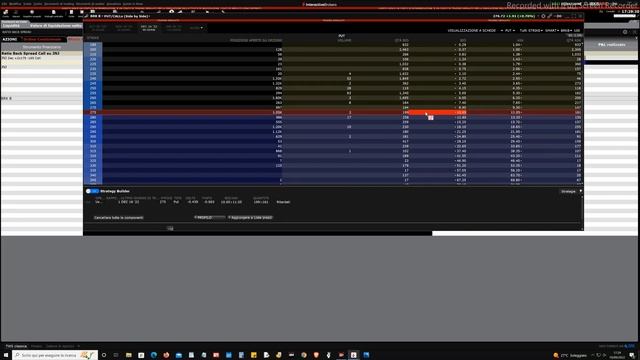Select the AZIONI tab
The height and width of the screenshot is (360, 640).
click(x=10, y=39)
